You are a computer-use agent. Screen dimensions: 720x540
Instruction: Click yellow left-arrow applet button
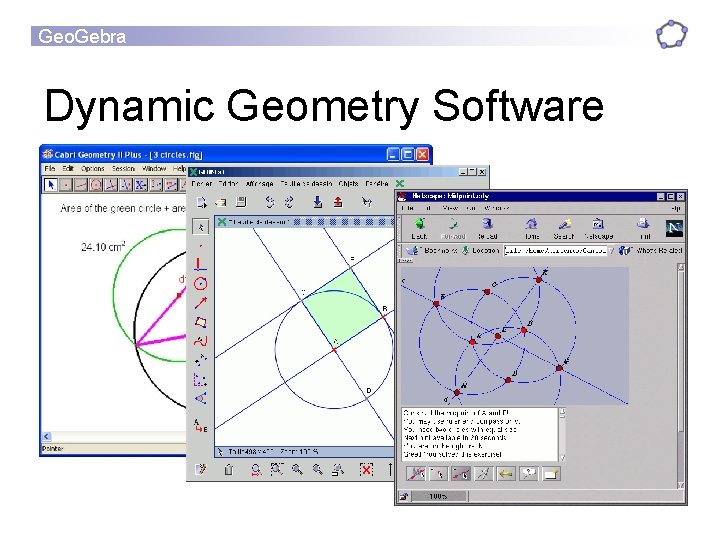click(x=506, y=473)
